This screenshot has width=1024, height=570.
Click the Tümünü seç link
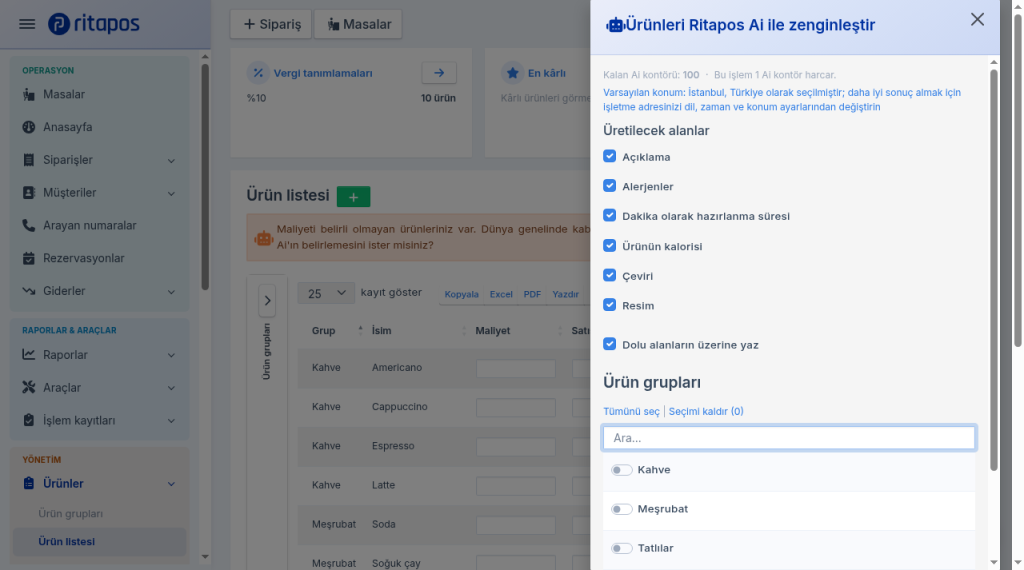pyautogui.click(x=632, y=411)
